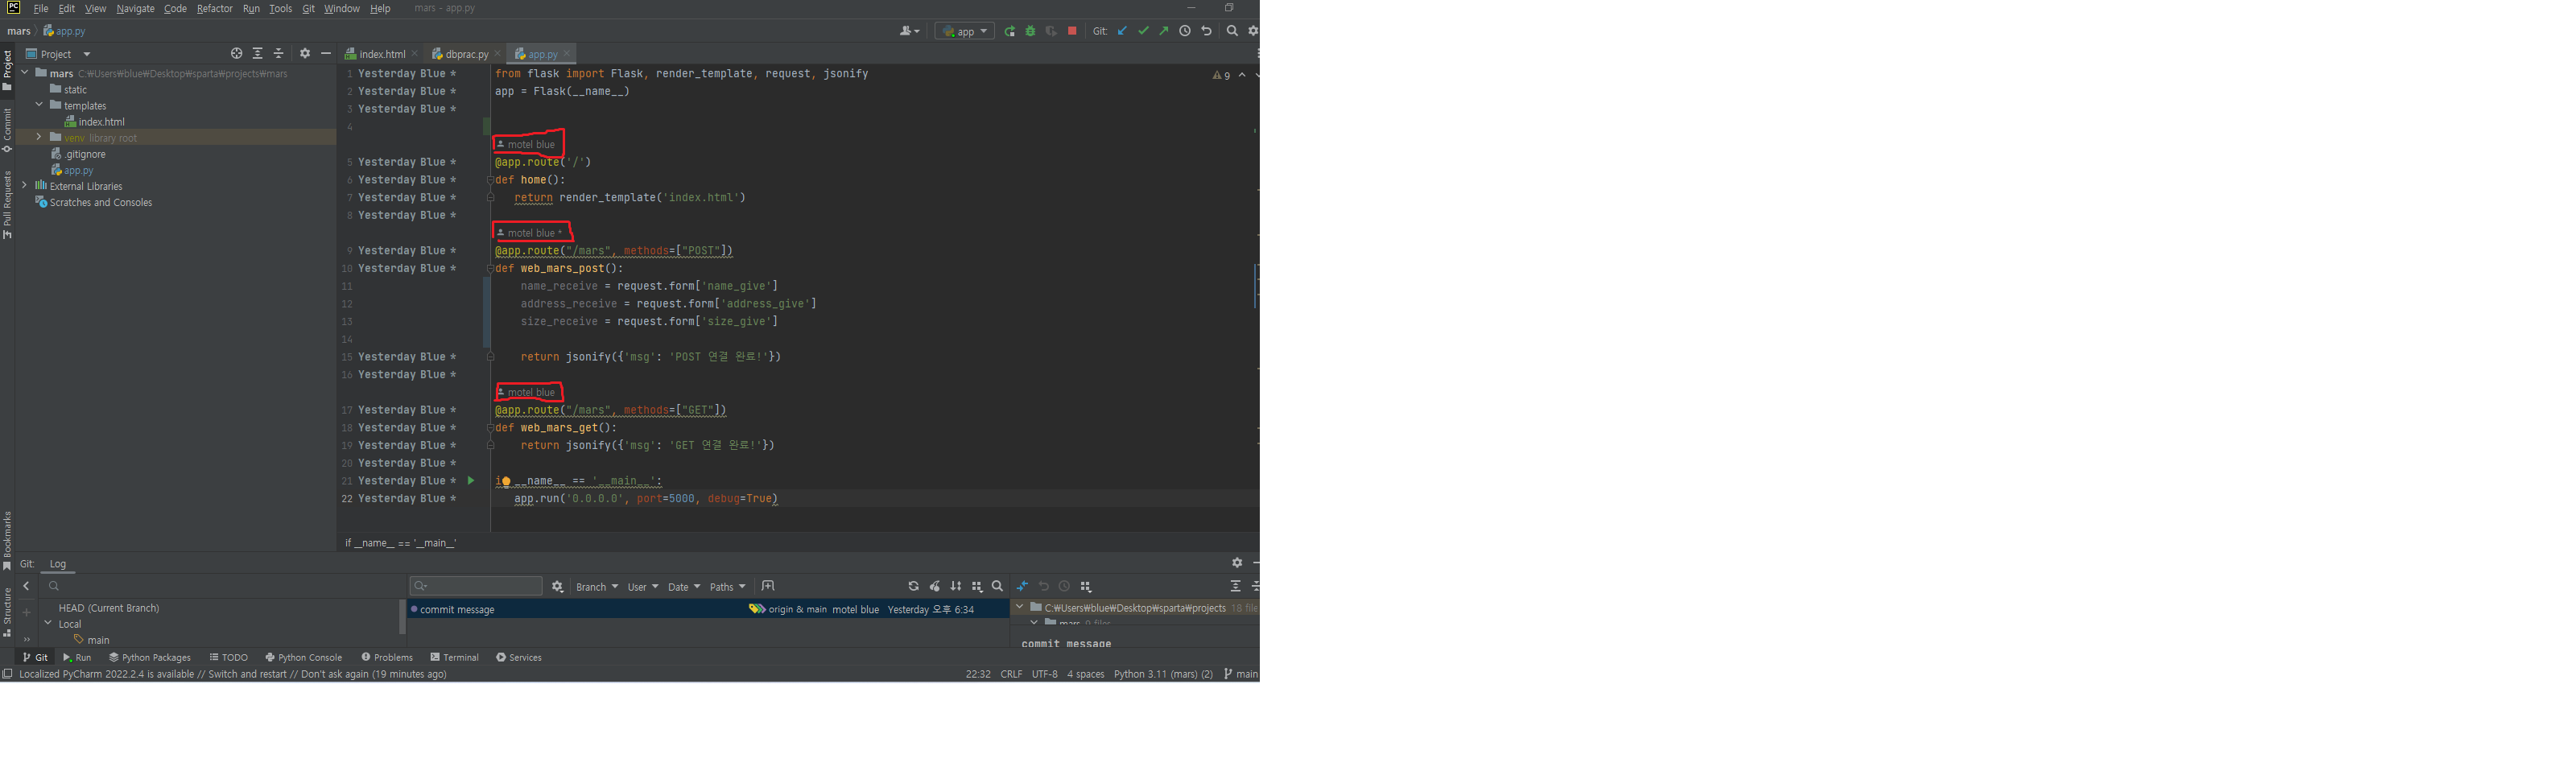
Task: Collapse all in Project panel
Action: [x=279, y=54]
